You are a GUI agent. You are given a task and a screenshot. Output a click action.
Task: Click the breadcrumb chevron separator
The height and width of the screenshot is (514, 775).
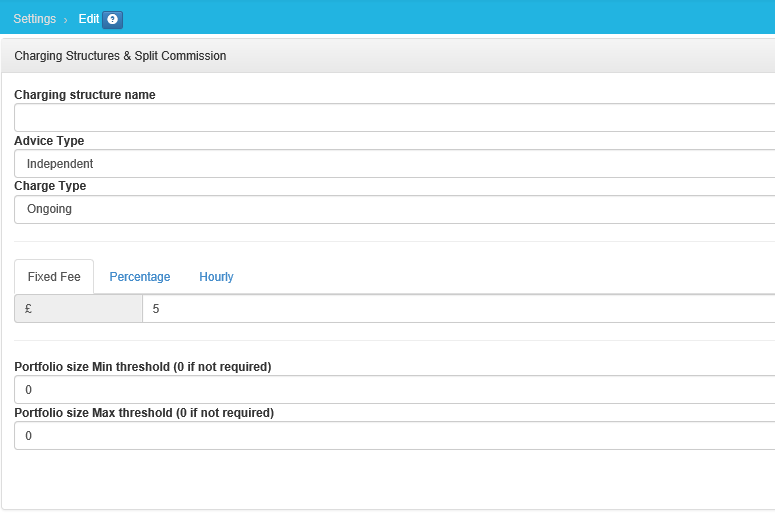66,20
